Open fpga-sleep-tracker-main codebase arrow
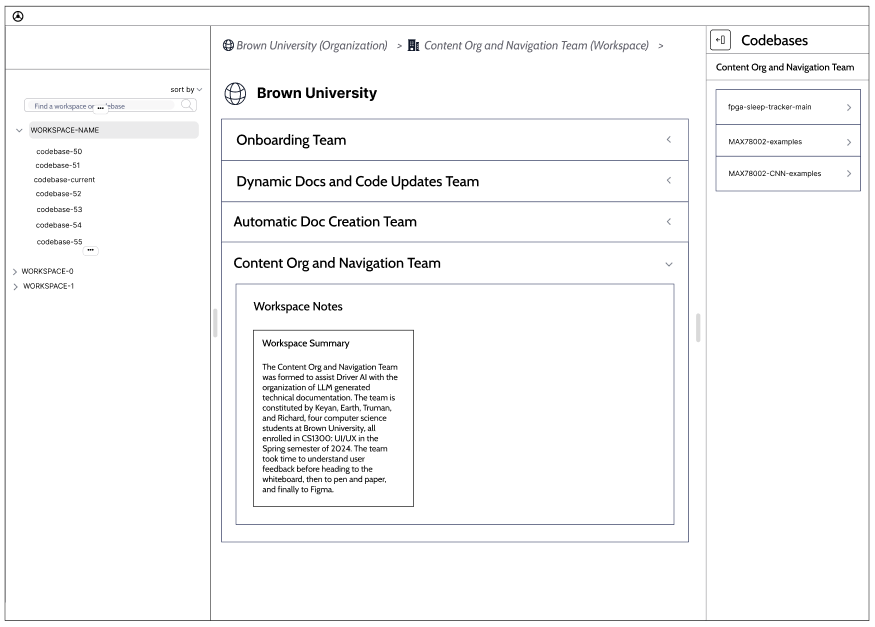This screenshot has width=875, height=627. 849,107
